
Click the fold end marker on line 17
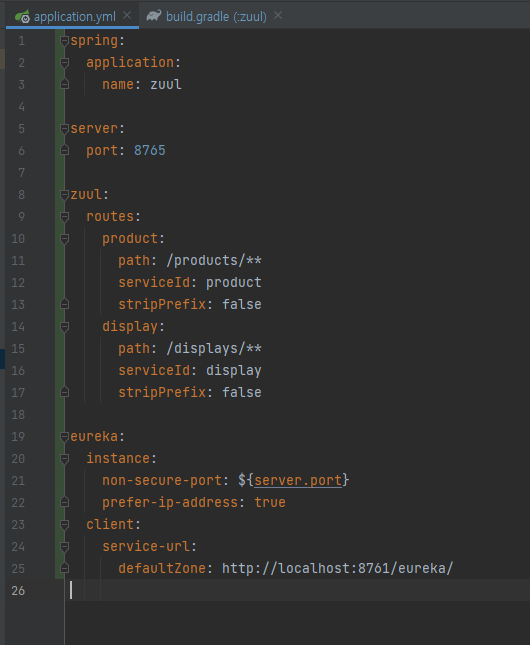(x=64, y=392)
